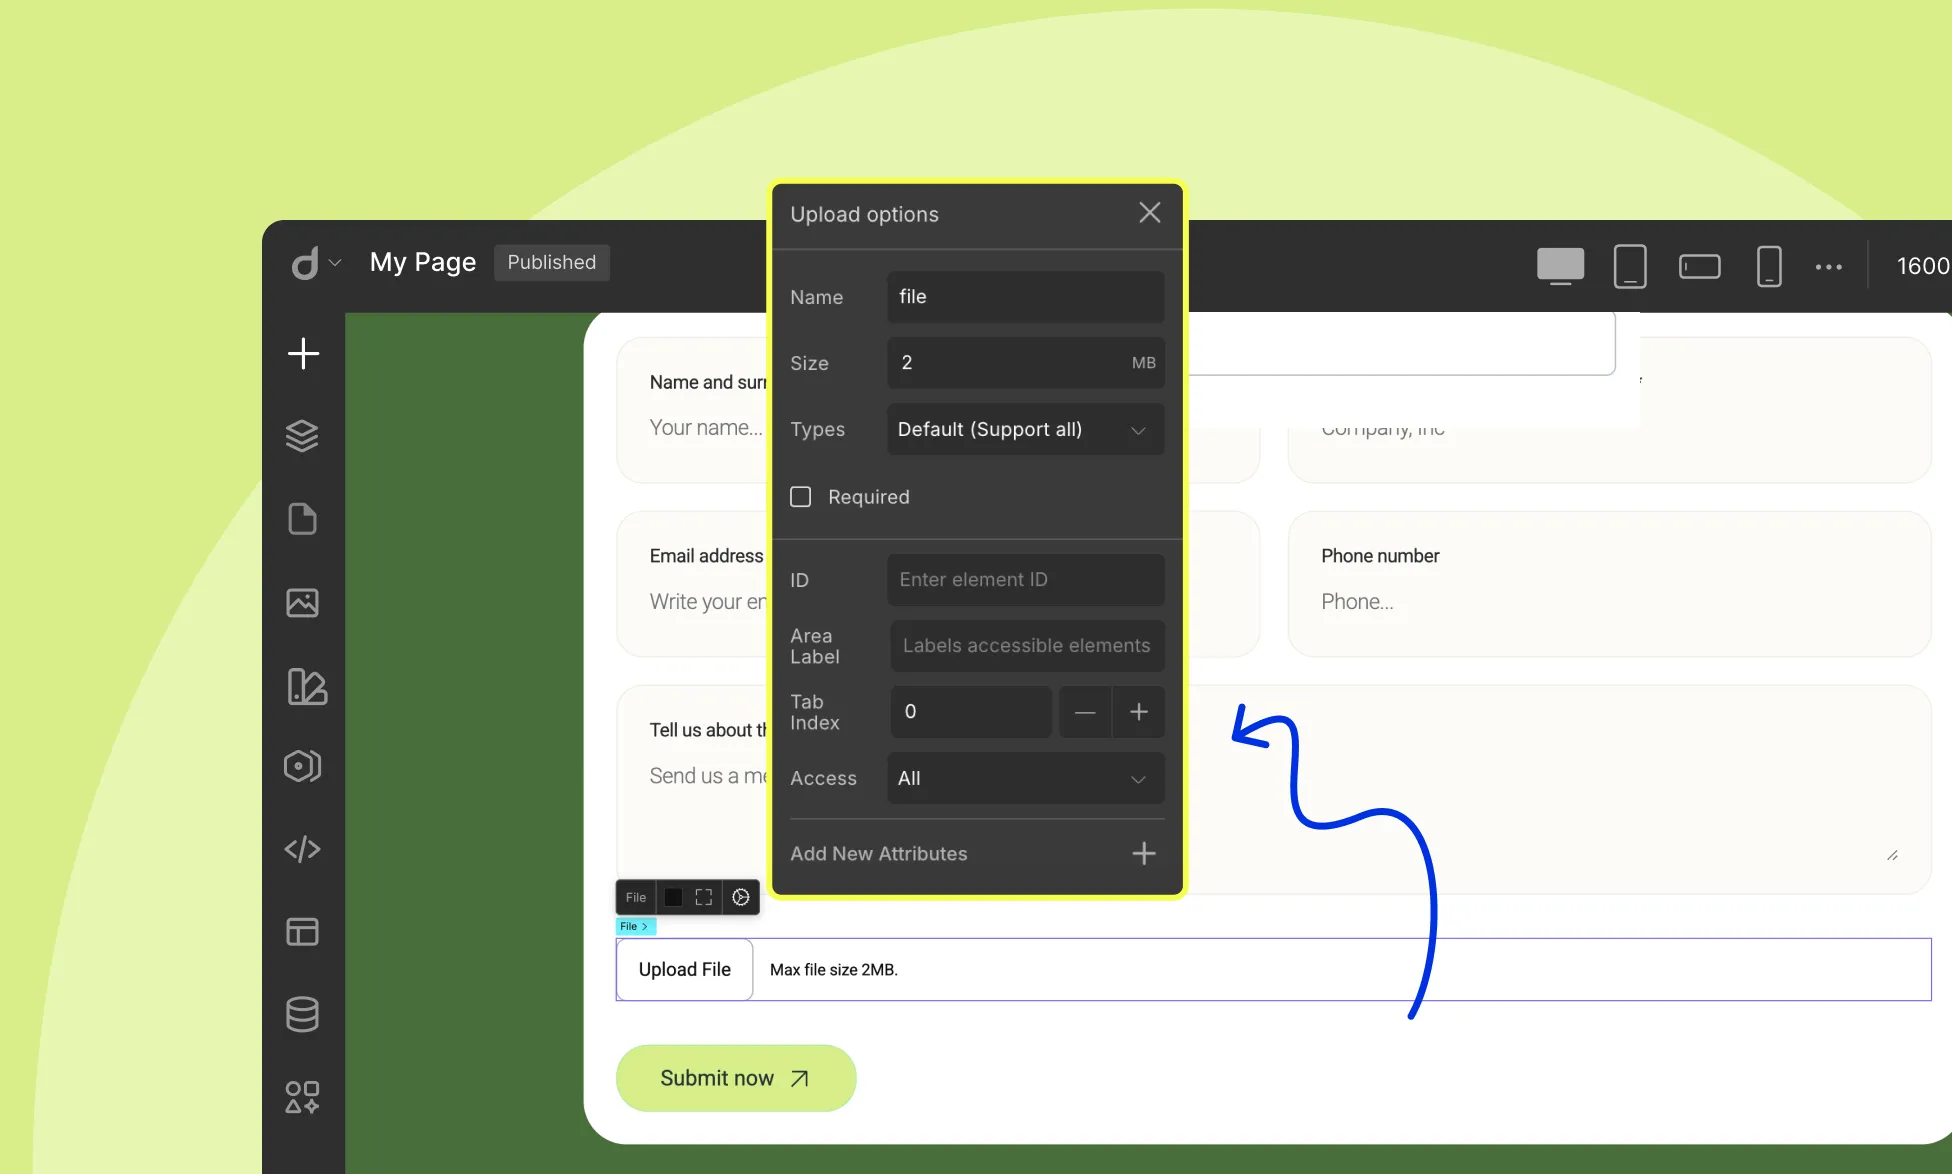Click the Phone number input placeholder
The height and width of the screenshot is (1174, 1952).
(1357, 602)
